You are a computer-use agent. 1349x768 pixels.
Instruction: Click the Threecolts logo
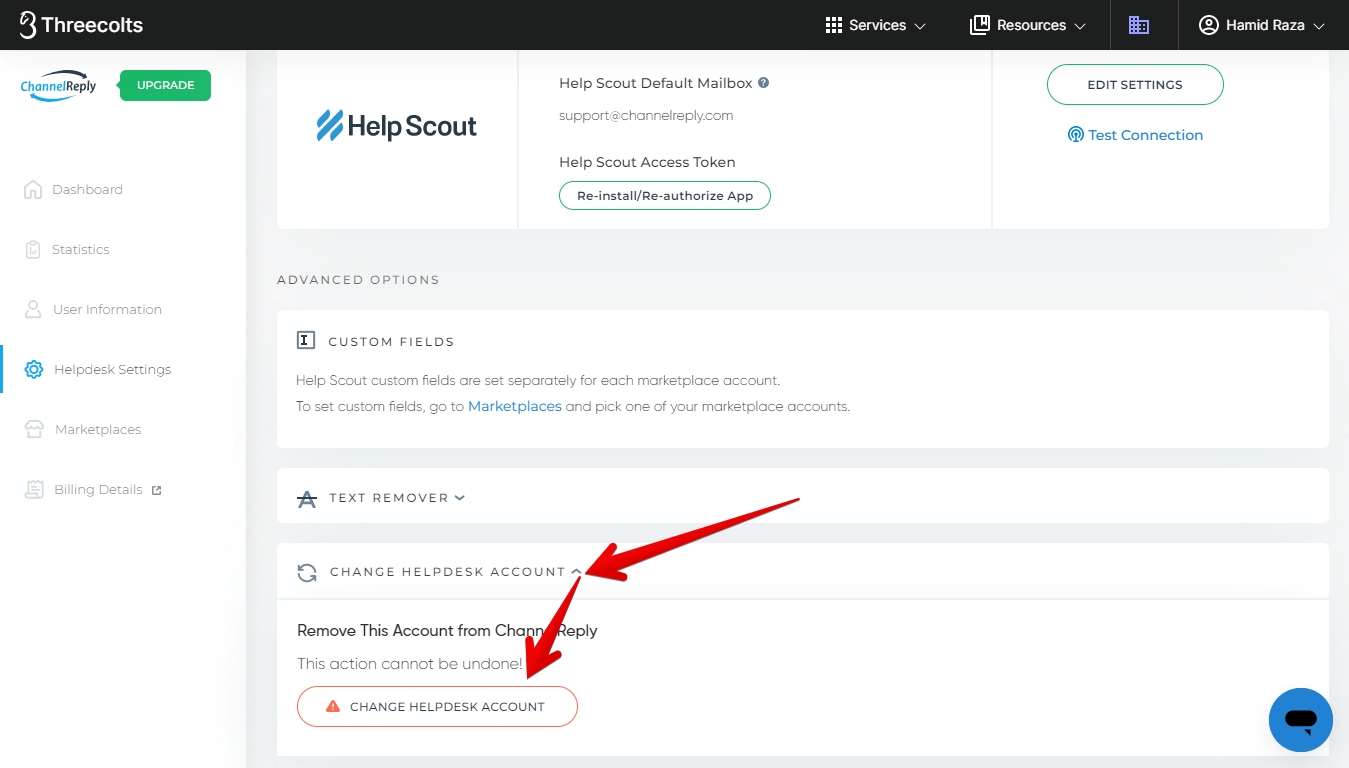point(81,25)
